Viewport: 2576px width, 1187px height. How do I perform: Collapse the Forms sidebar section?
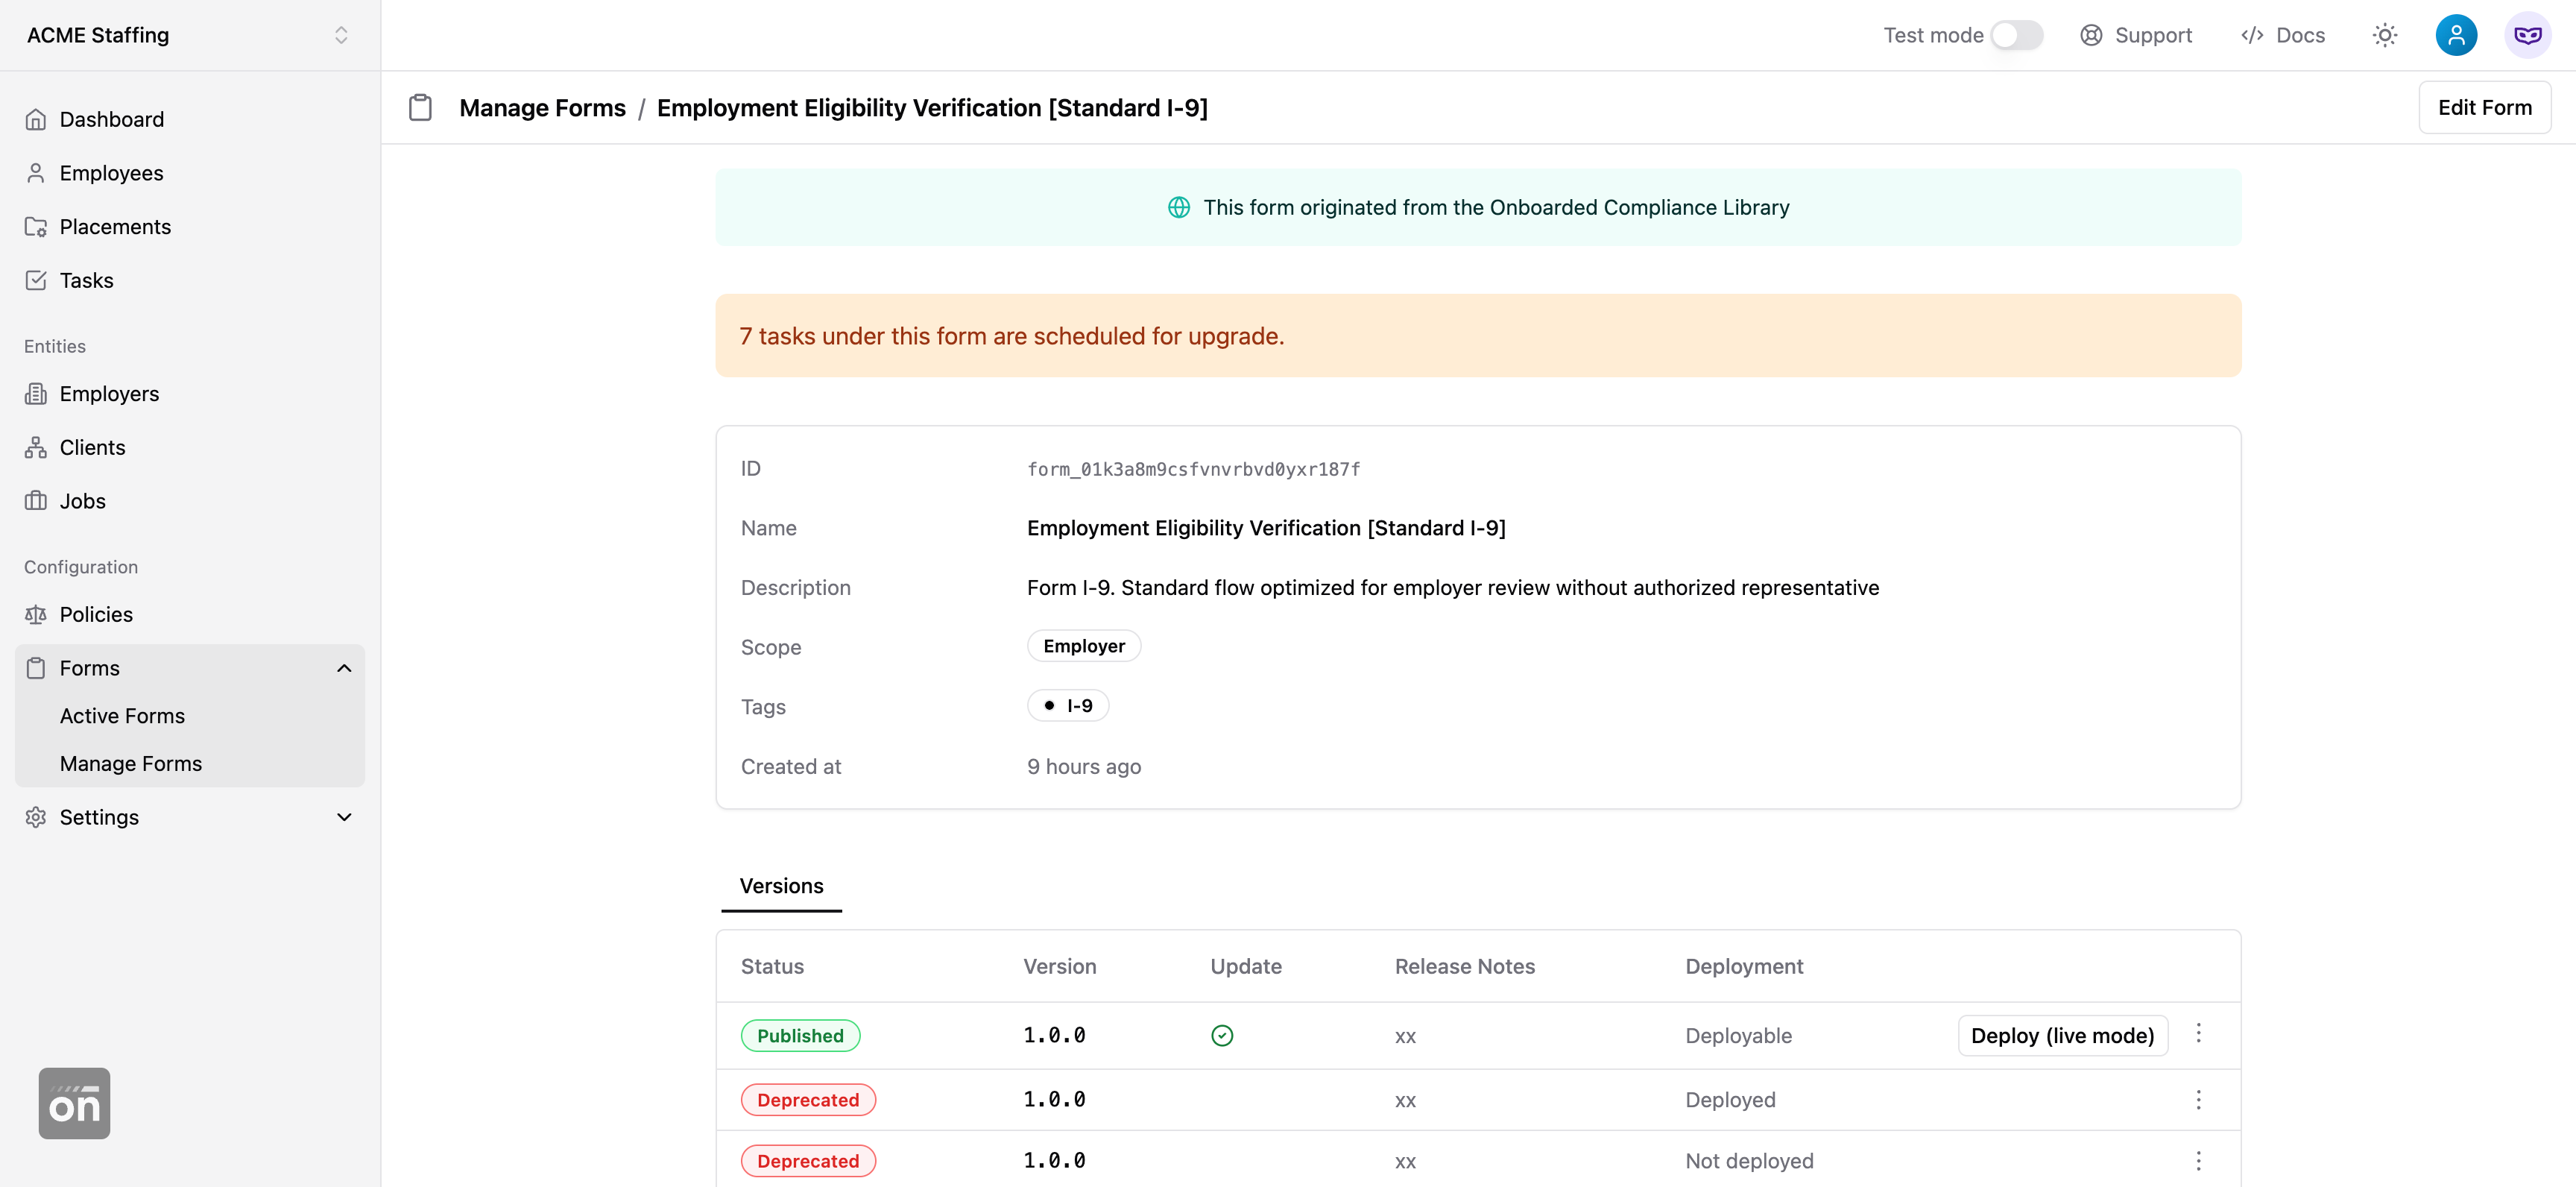pos(344,668)
